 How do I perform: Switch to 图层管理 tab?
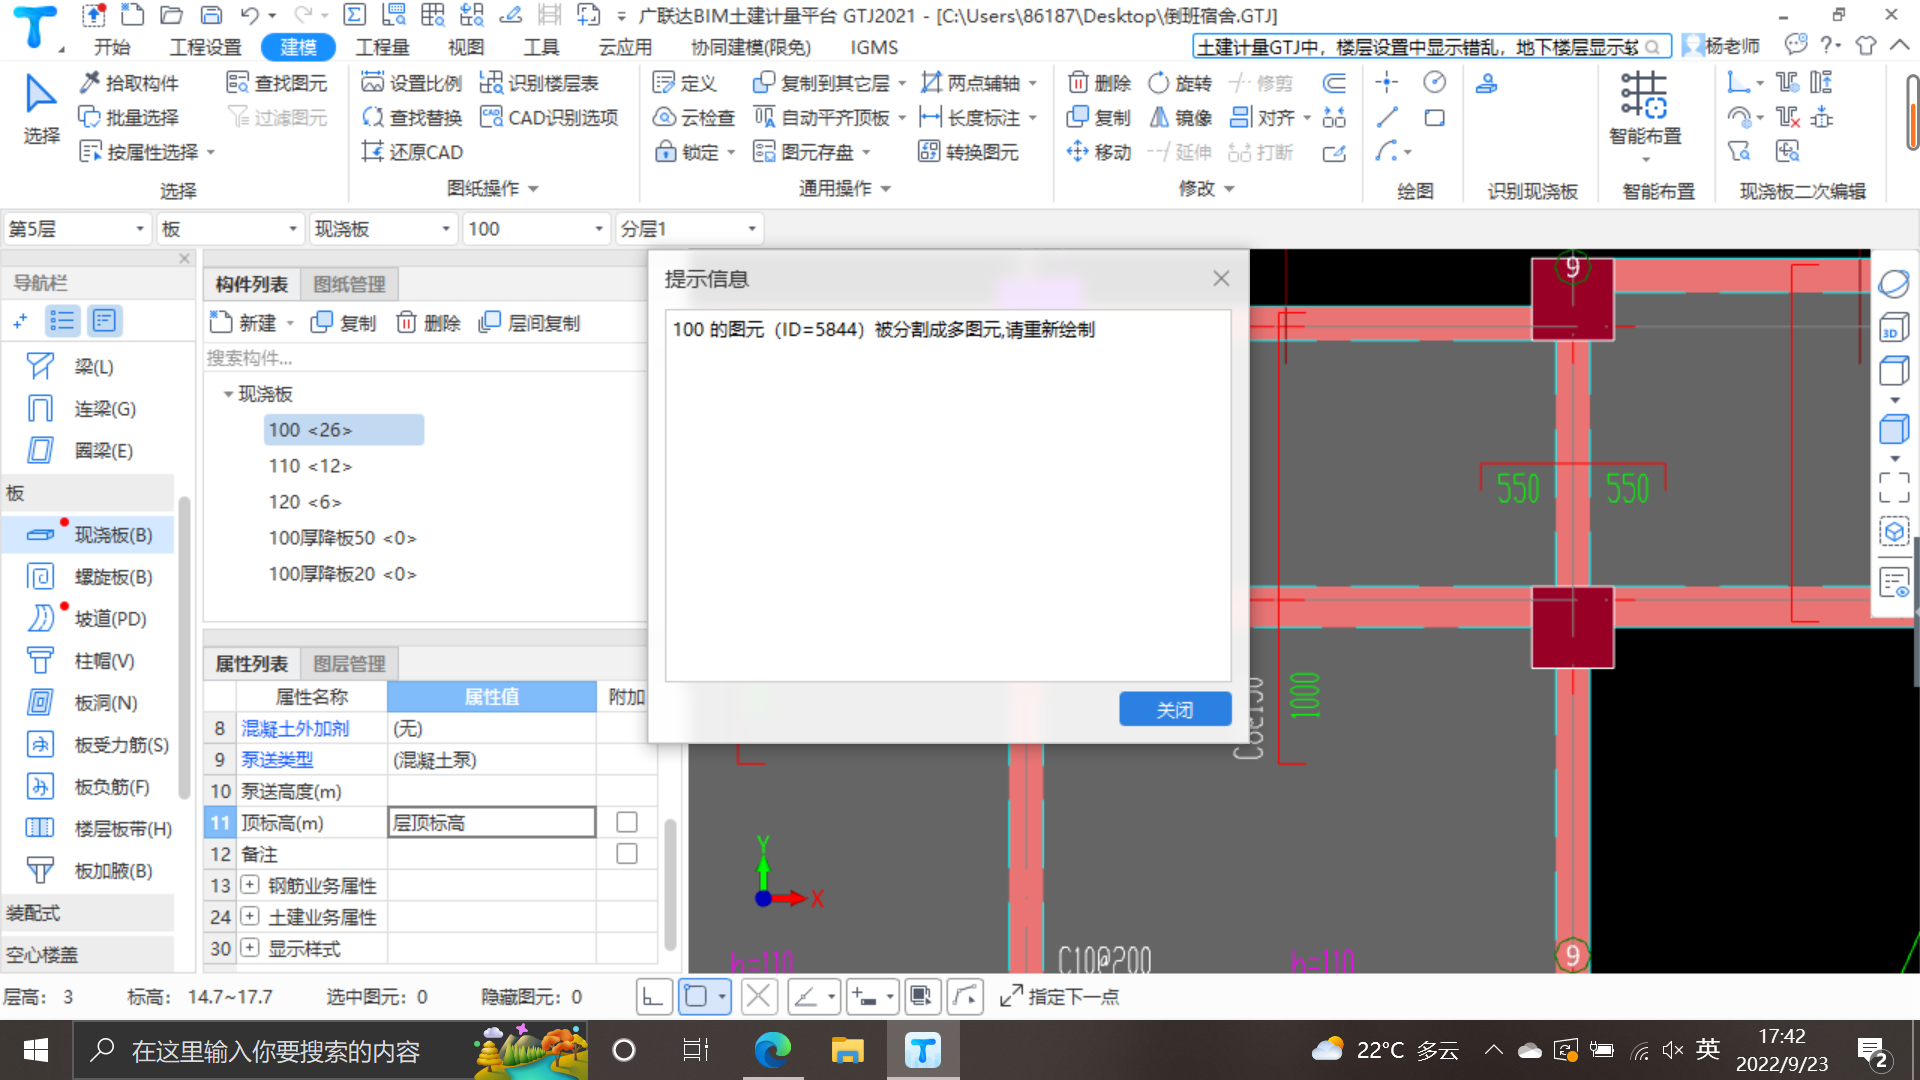point(349,663)
